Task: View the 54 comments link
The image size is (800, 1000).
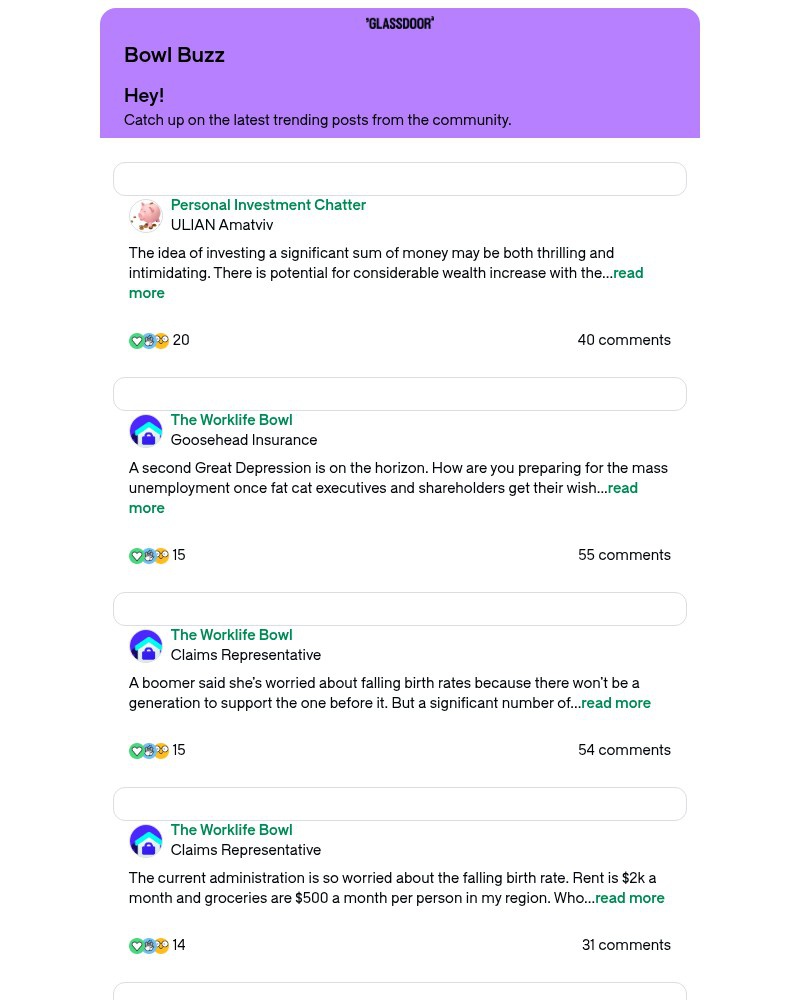Action: coord(624,750)
